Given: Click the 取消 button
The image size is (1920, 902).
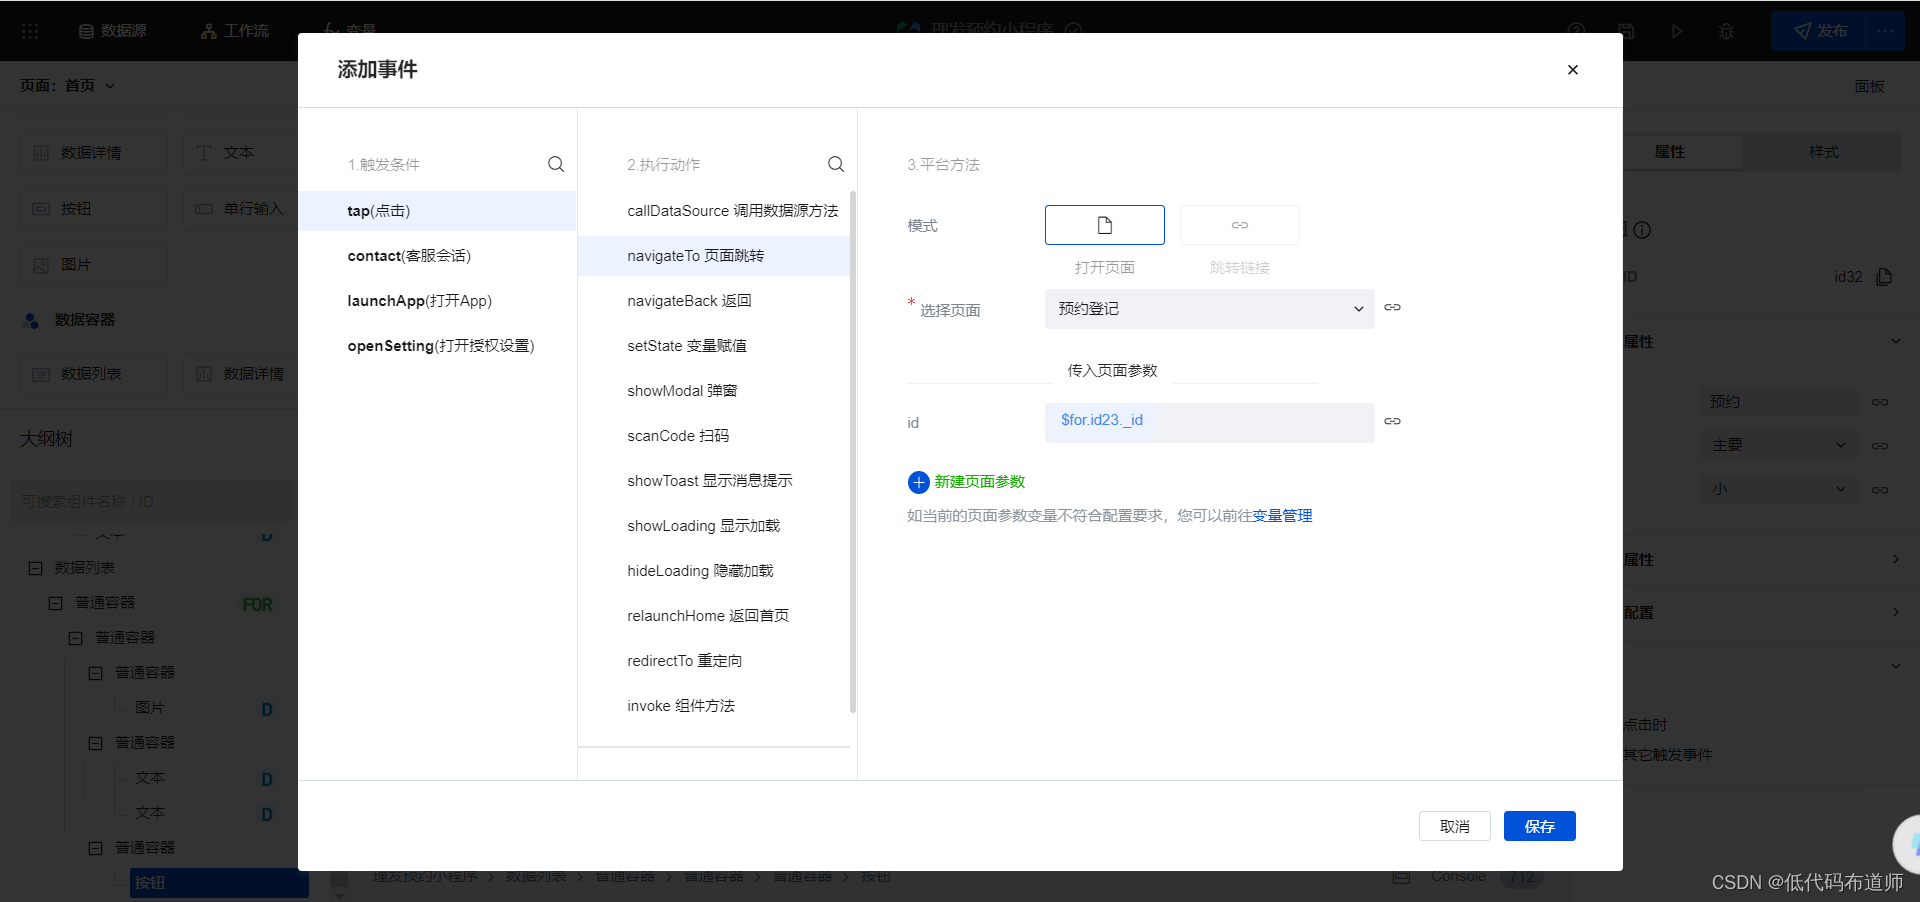Looking at the screenshot, I should click(x=1454, y=826).
